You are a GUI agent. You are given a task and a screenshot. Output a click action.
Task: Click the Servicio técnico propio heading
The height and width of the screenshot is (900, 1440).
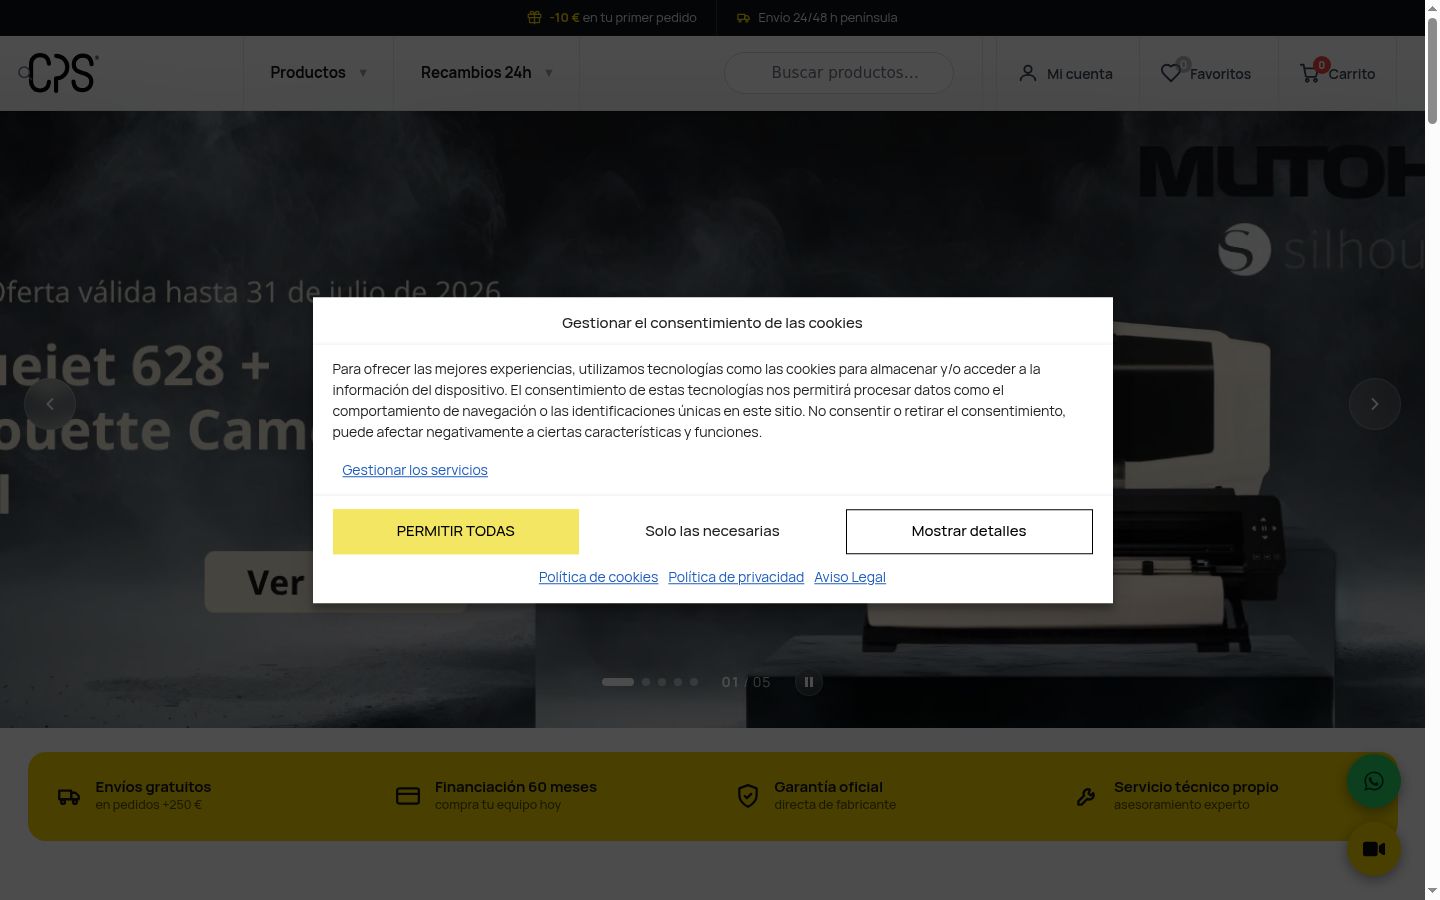click(1196, 787)
